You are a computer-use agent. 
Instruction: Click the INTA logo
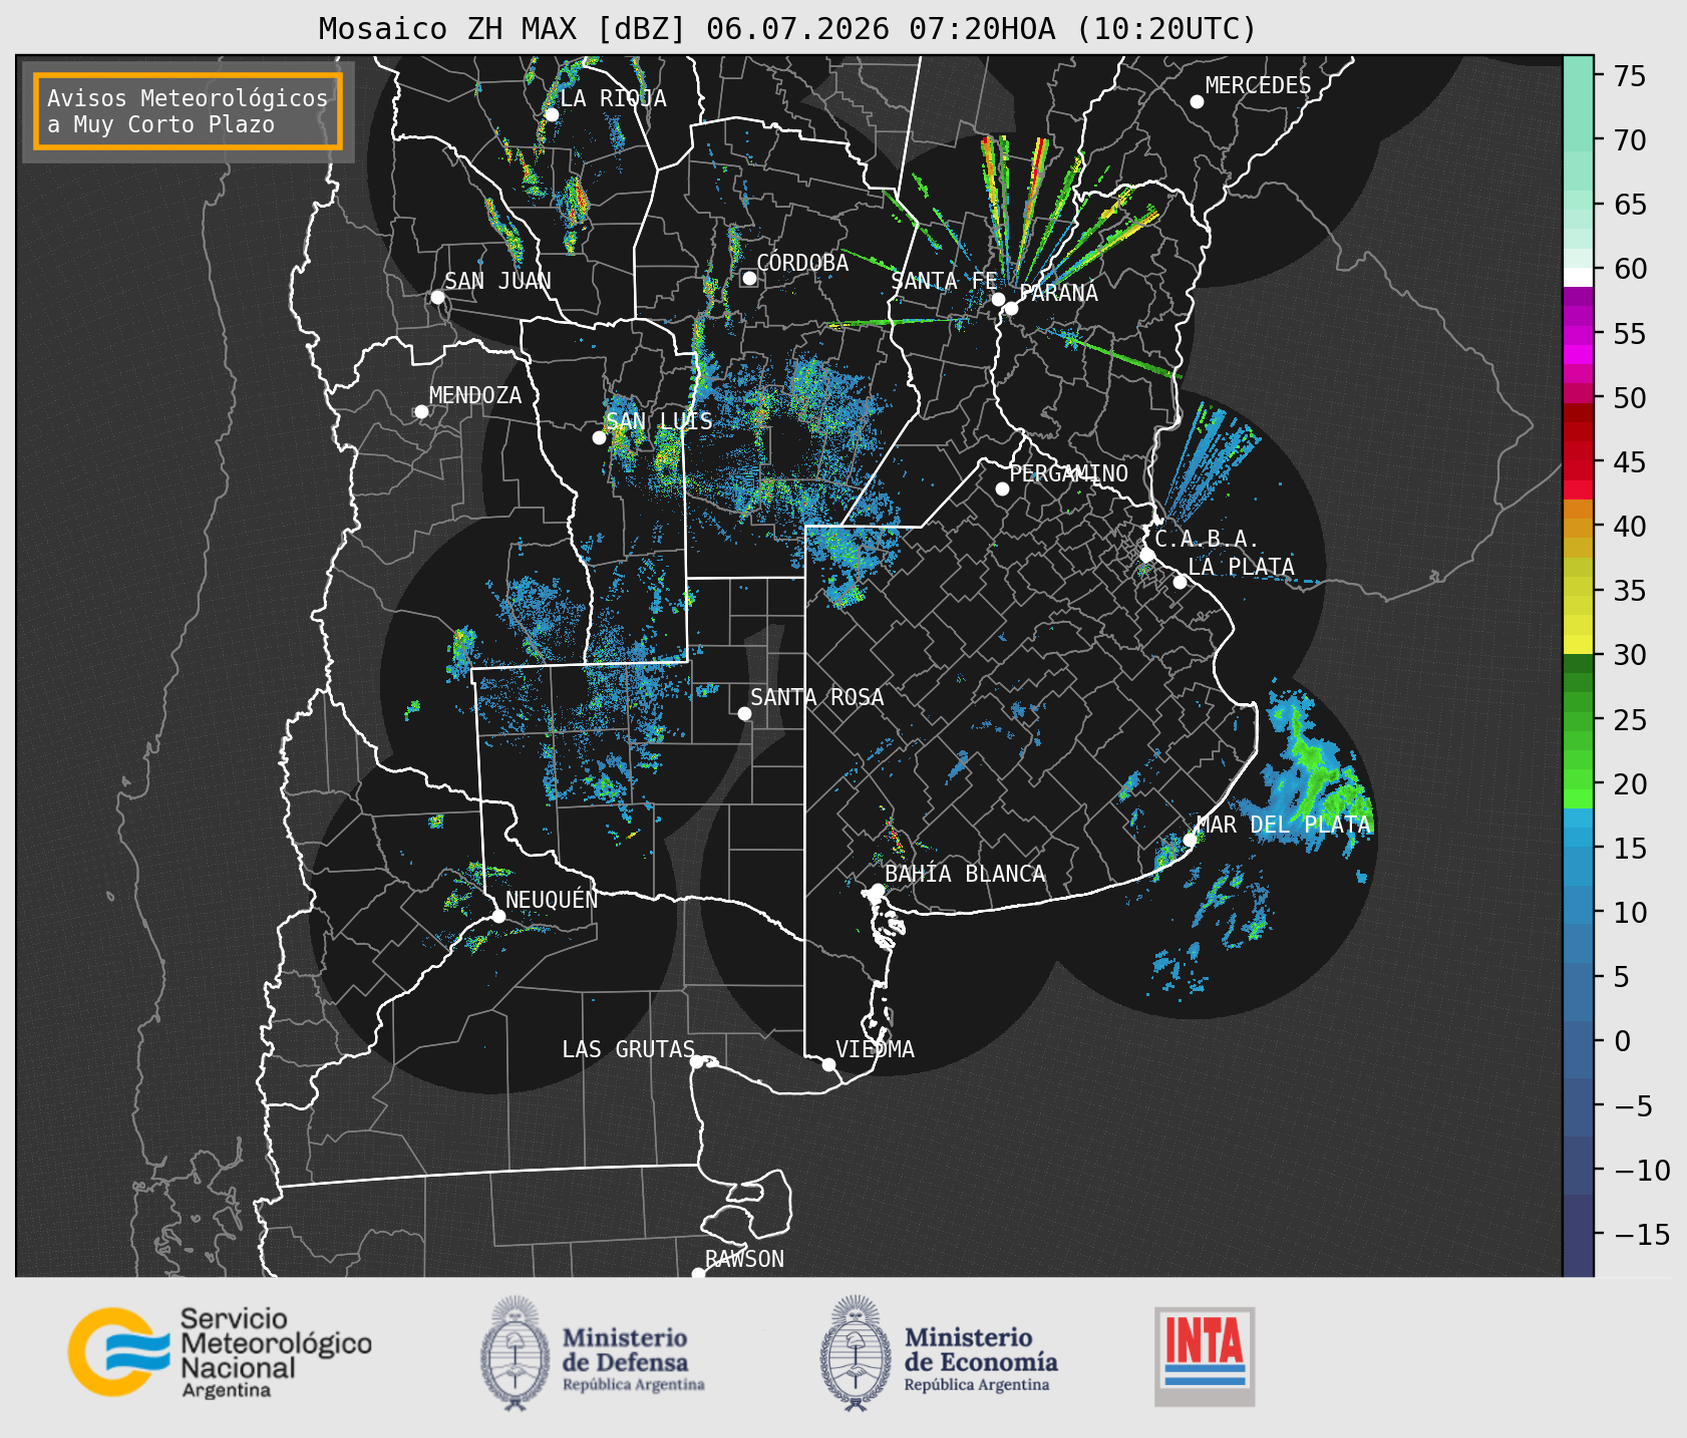click(1205, 1356)
